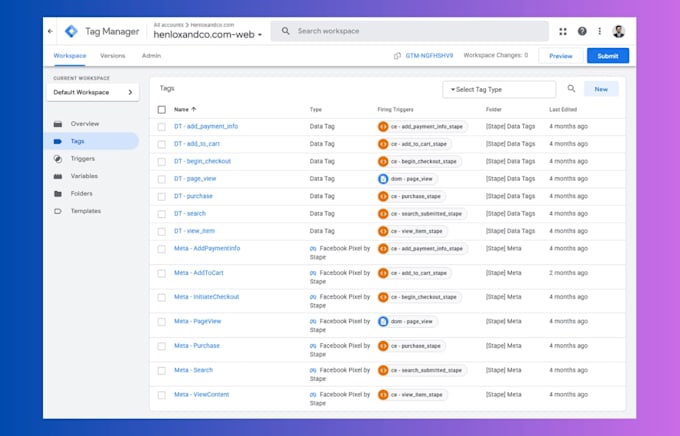Expand the Default Workspace chevron
The height and width of the screenshot is (436, 680).
click(x=130, y=92)
